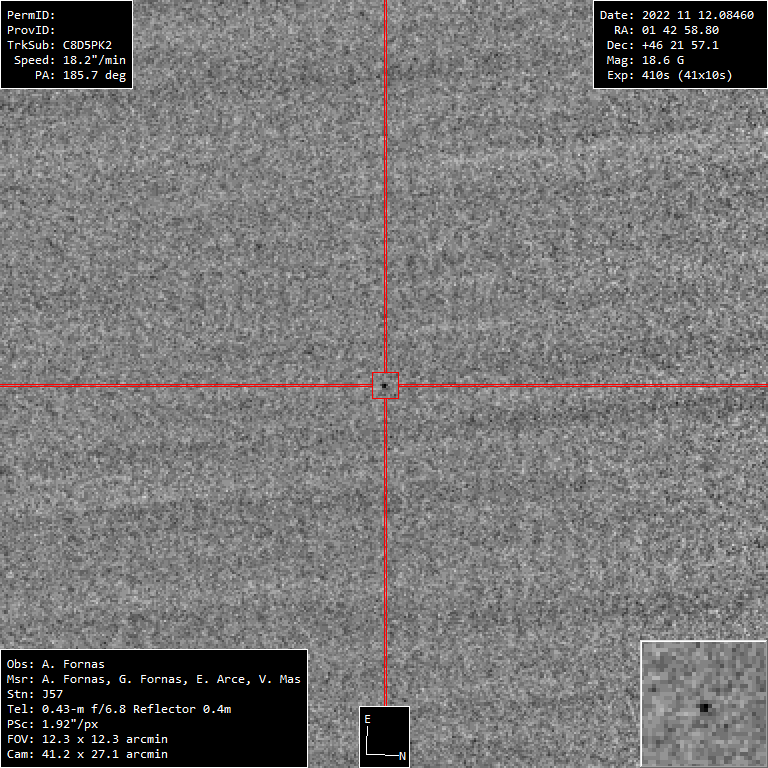Click the Tel 0.43-m f/6.8 Reflector line

(118, 709)
